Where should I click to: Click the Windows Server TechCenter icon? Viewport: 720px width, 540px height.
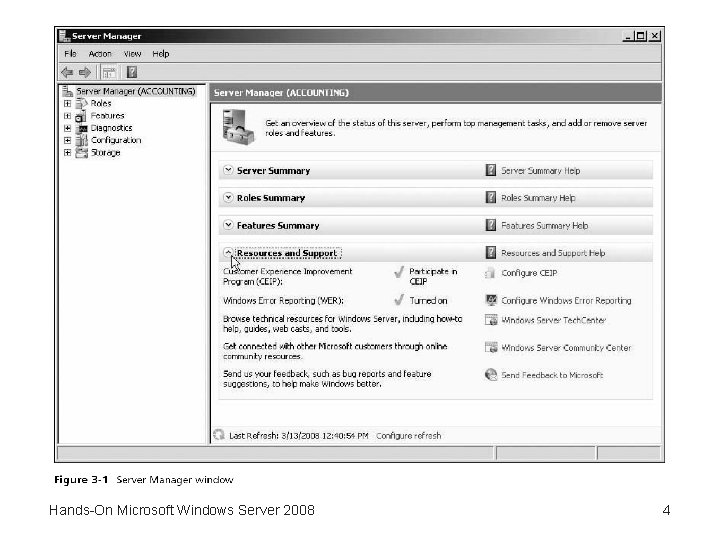coord(491,320)
